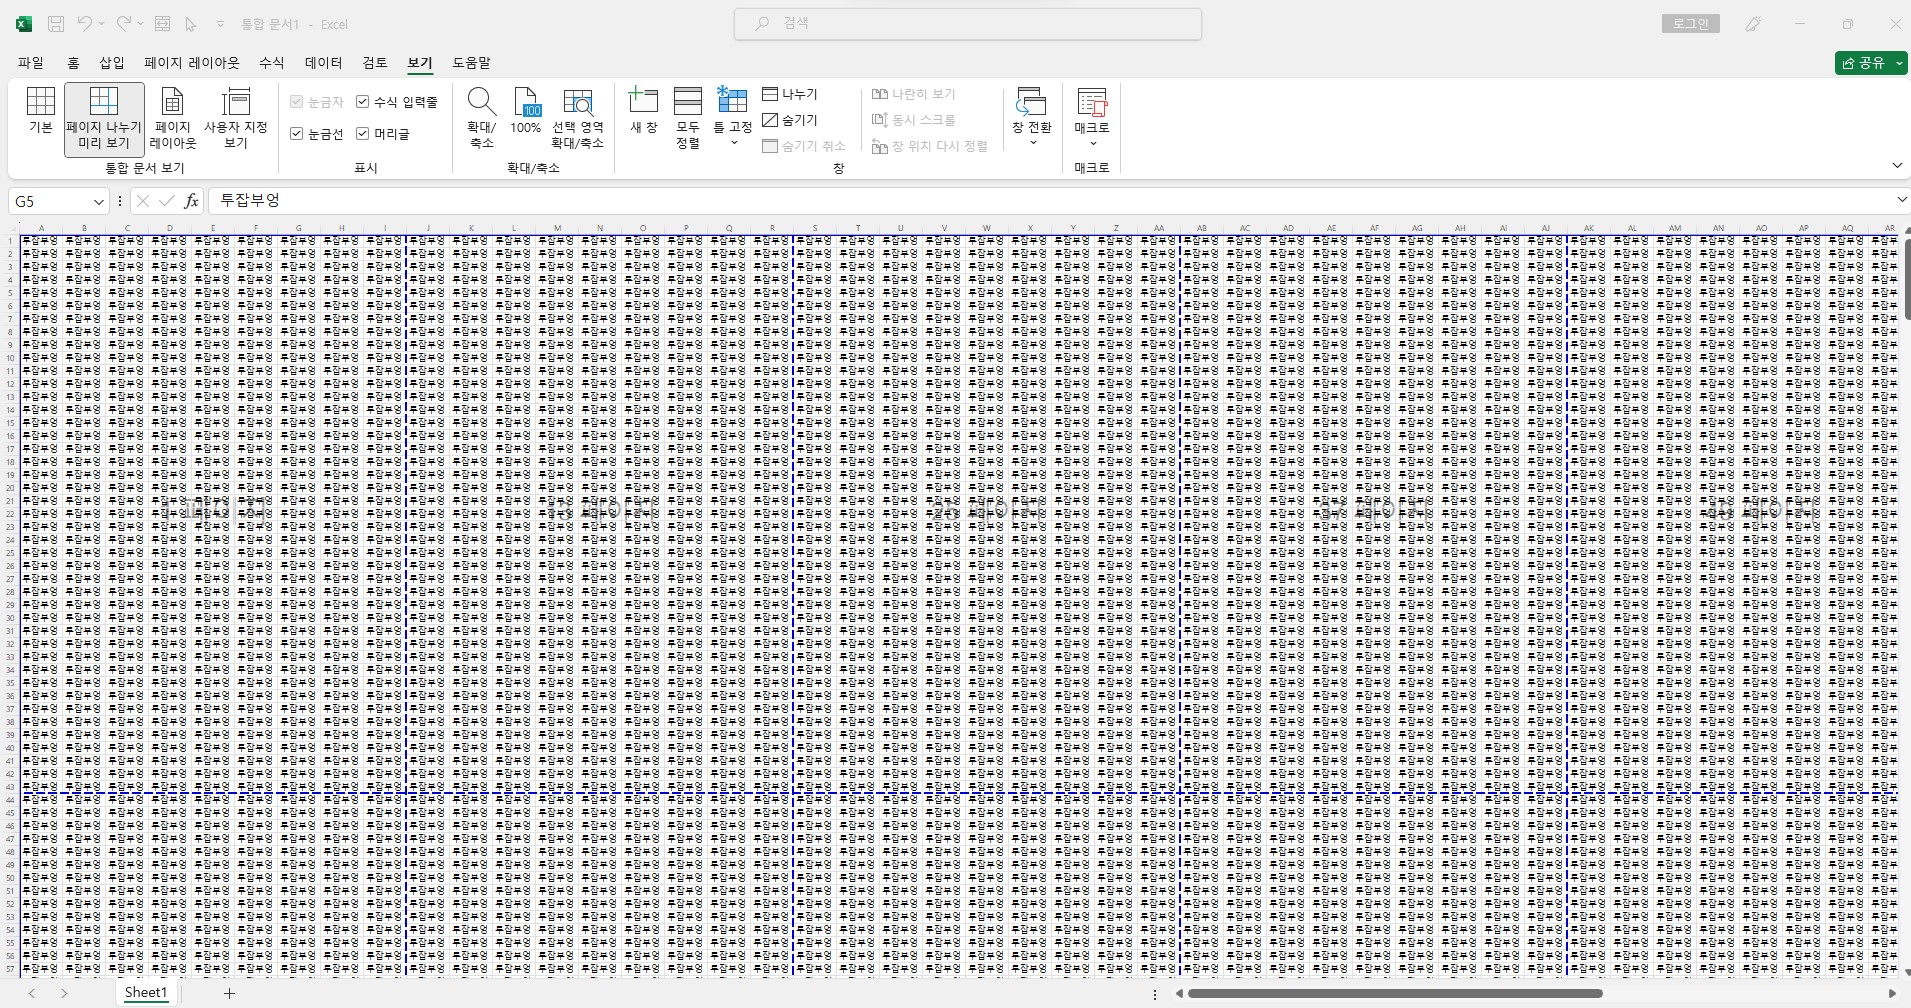Split the window (나누기)
The height and width of the screenshot is (1008, 1911).
click(x=790, y=94)
